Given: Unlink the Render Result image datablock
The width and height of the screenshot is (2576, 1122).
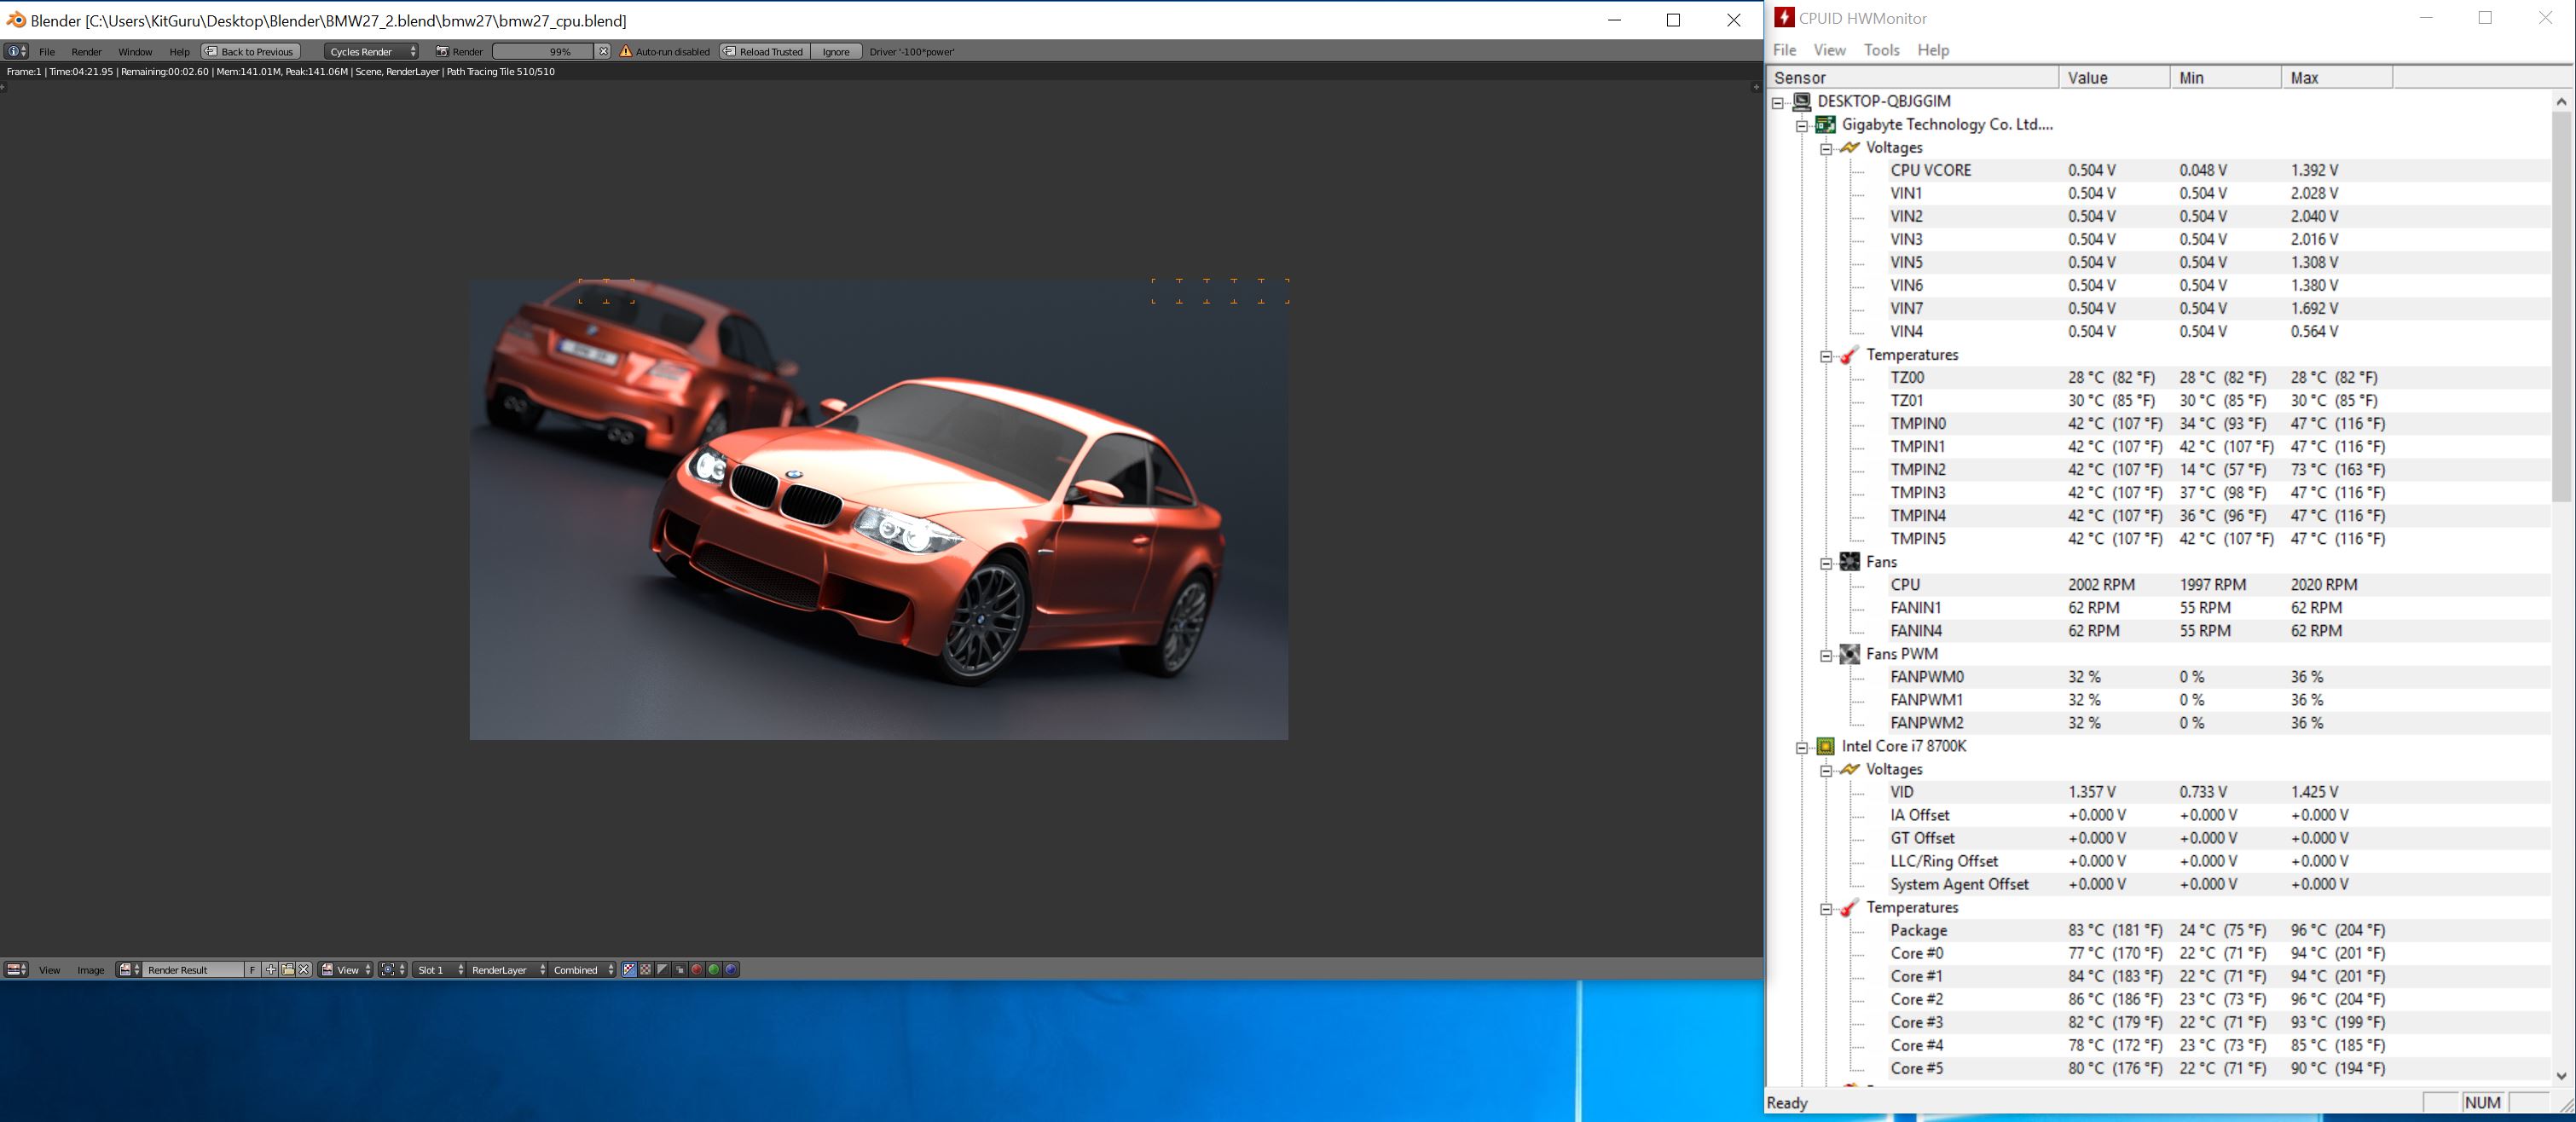Looking at the screenshot, I should pos(304,969).
